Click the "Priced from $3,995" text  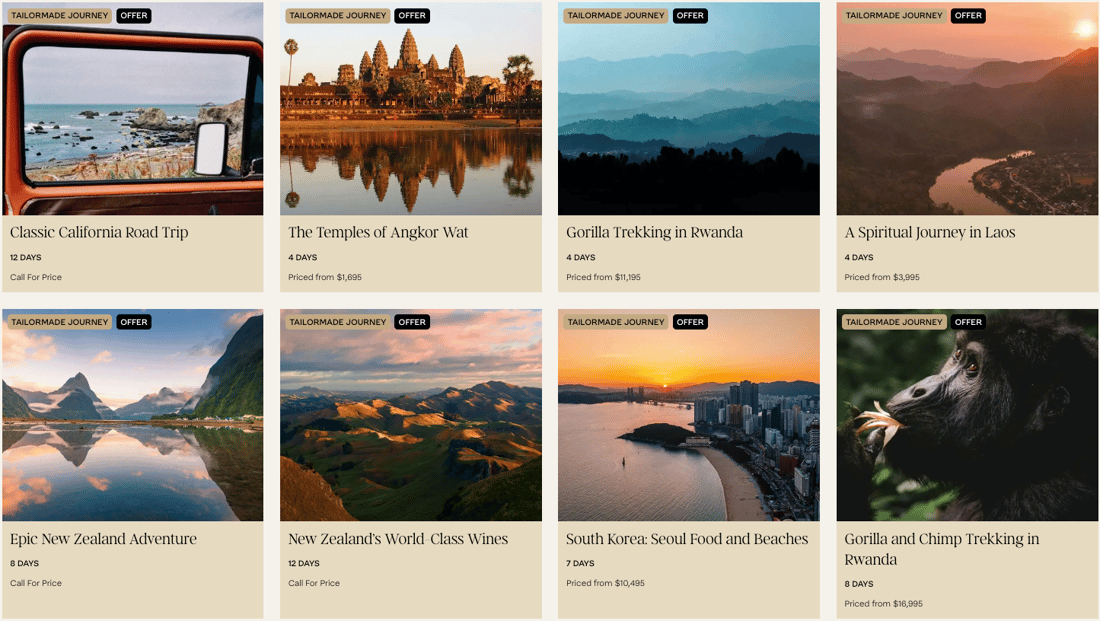[882, 277]
